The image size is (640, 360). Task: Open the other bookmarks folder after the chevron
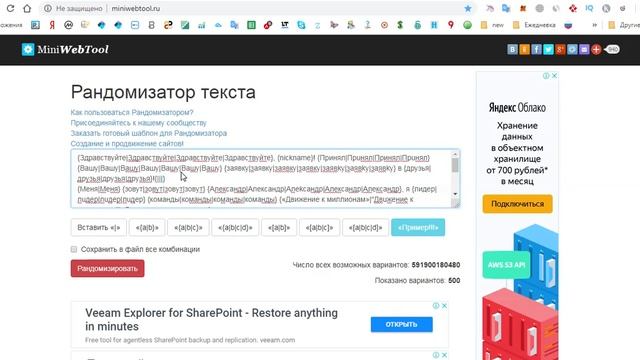623,25
